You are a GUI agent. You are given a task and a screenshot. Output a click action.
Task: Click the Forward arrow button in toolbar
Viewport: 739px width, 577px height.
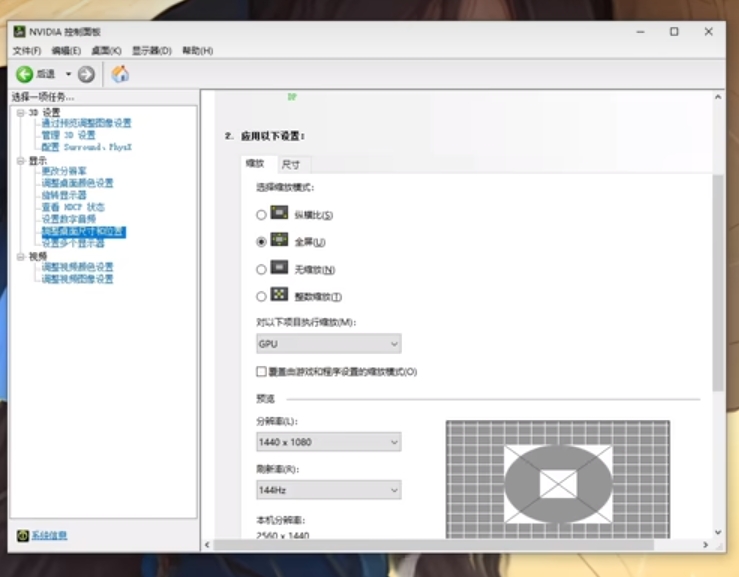[86, 74]
